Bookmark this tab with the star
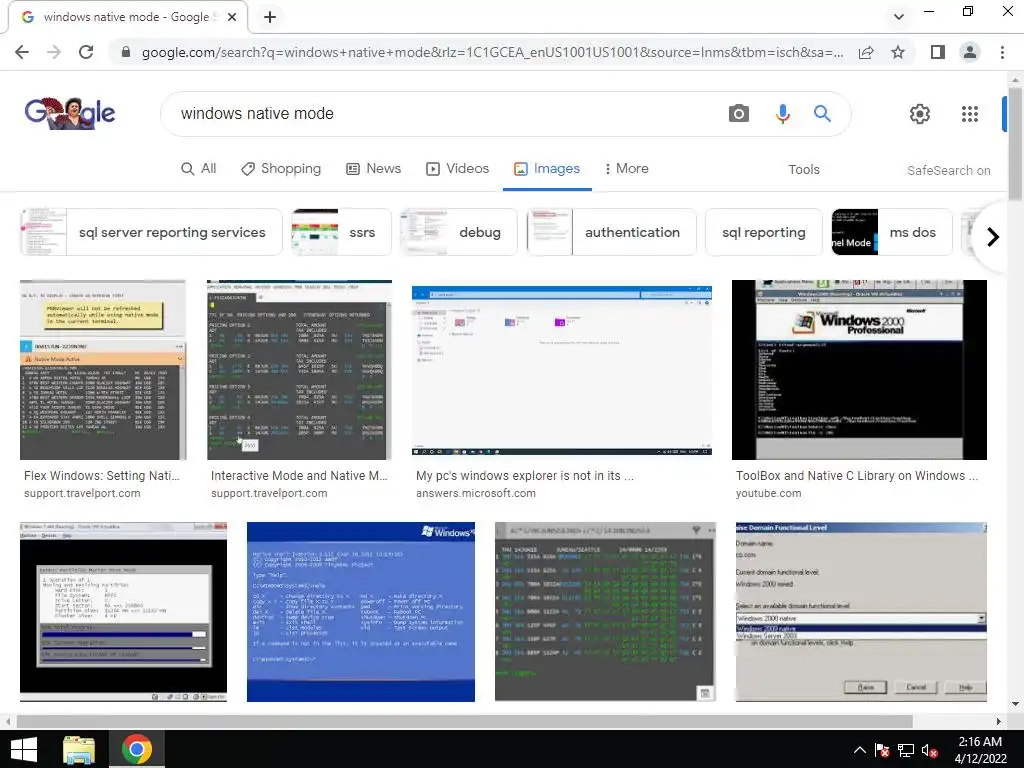Screen dimensions: 1024x768 pos(898,52)
